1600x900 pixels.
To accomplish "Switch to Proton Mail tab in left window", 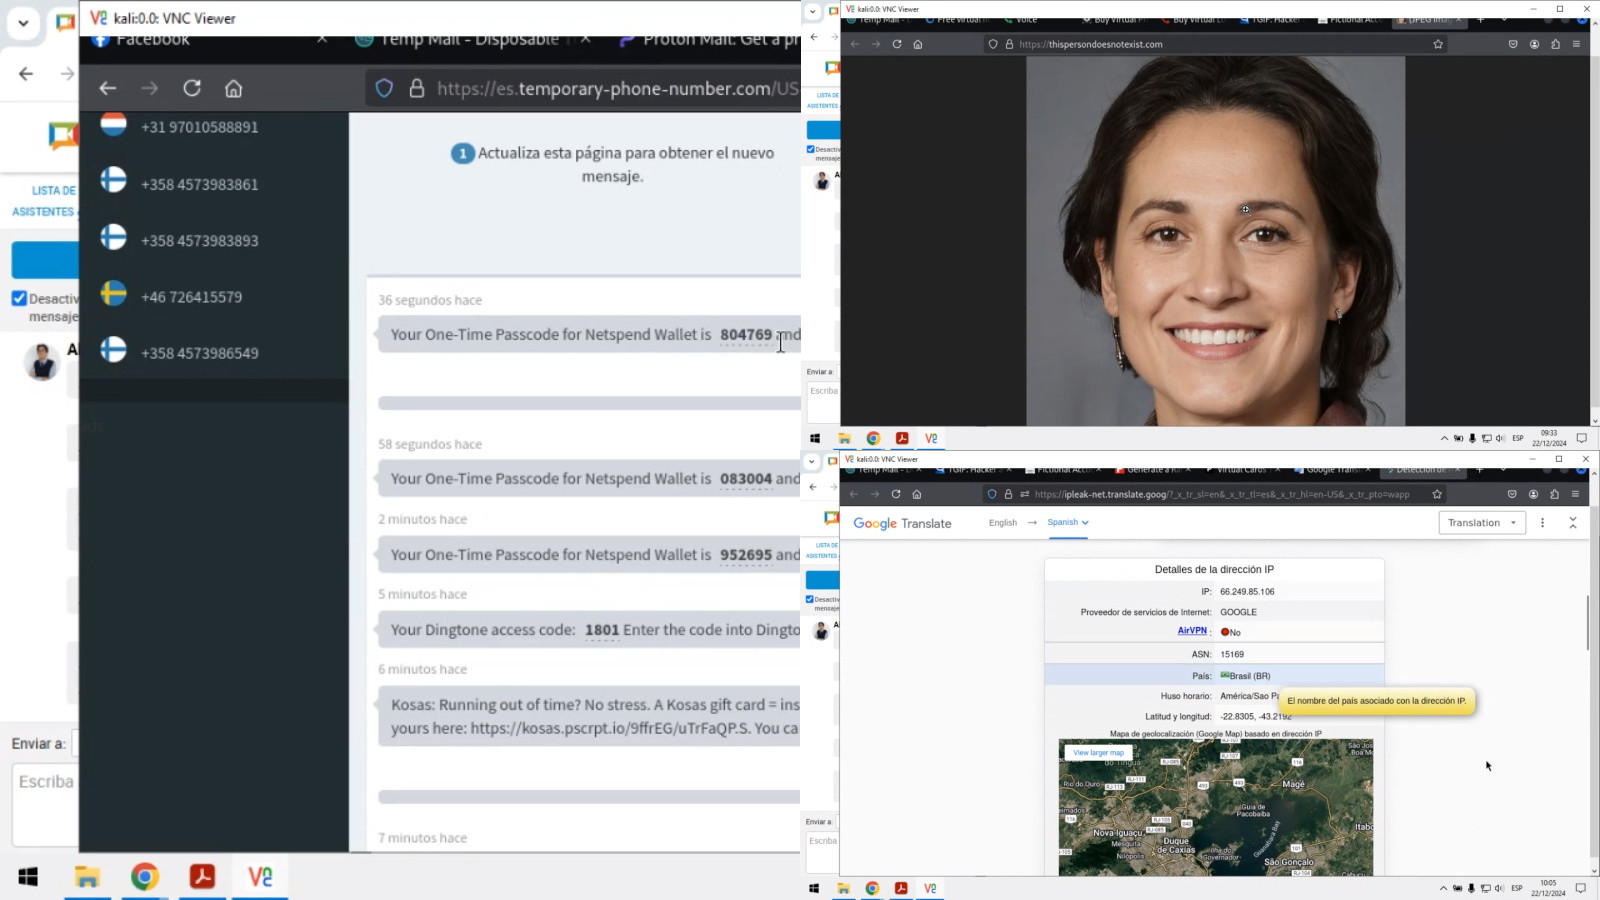I will [710, 40].
